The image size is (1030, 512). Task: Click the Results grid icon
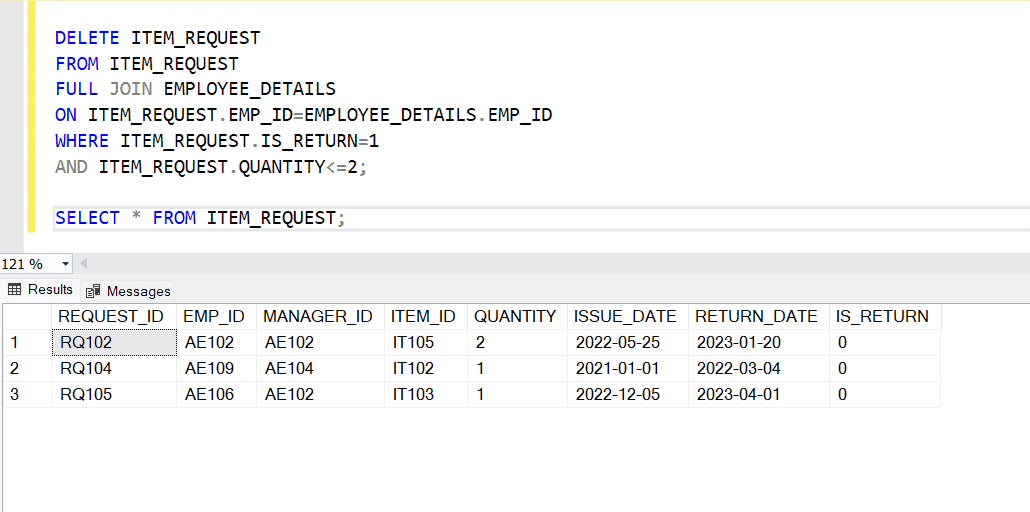[x=14, y=289]
